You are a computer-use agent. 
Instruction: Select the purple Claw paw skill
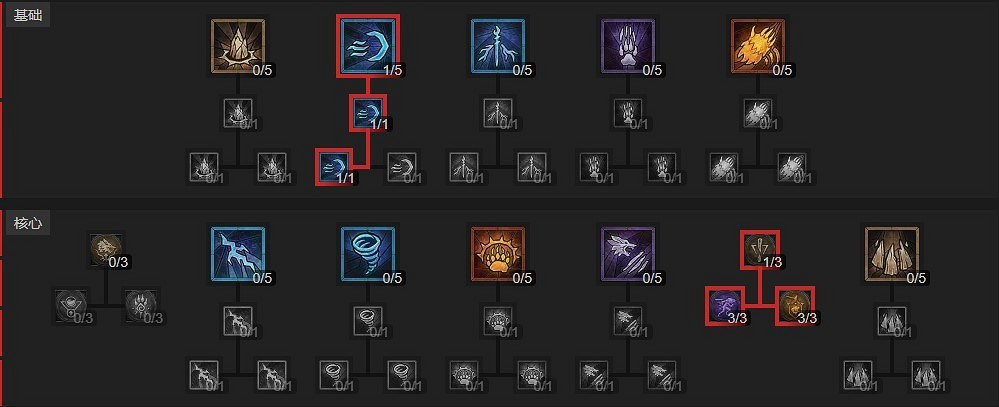[x=628, y=46]
